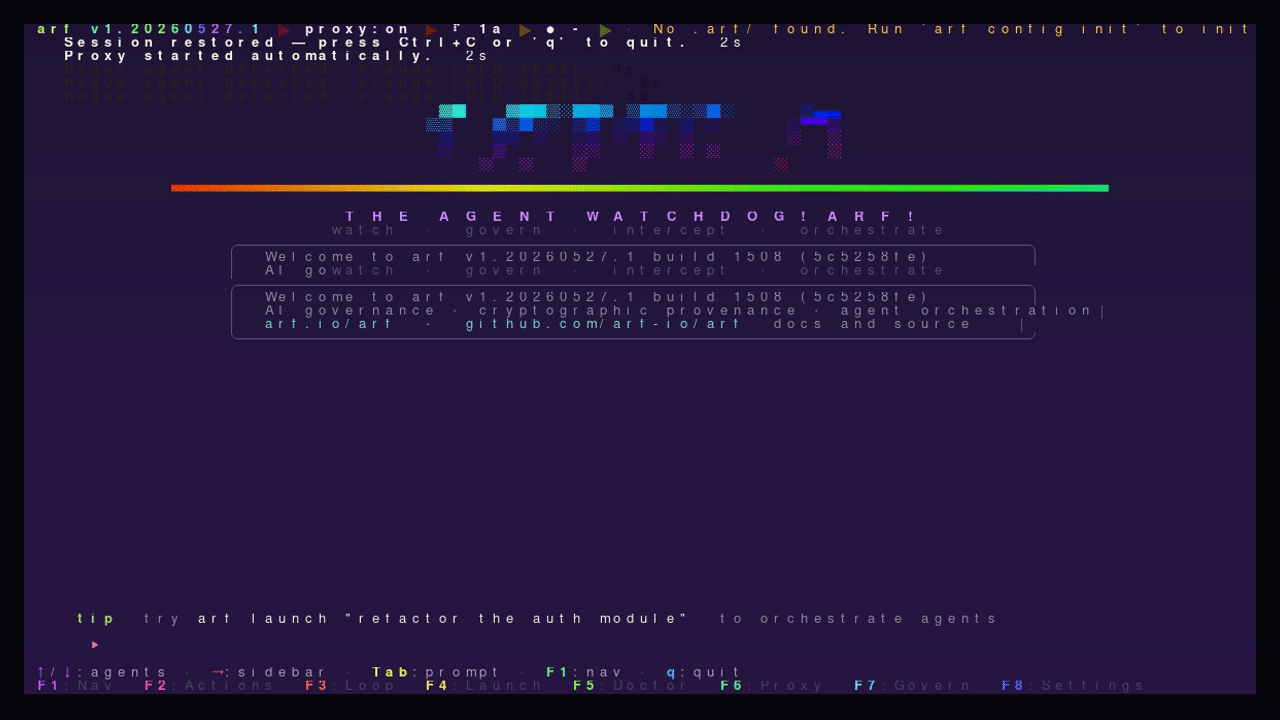
Task: Open the F2 Actions menu
Action: click(x=209, y=686)
